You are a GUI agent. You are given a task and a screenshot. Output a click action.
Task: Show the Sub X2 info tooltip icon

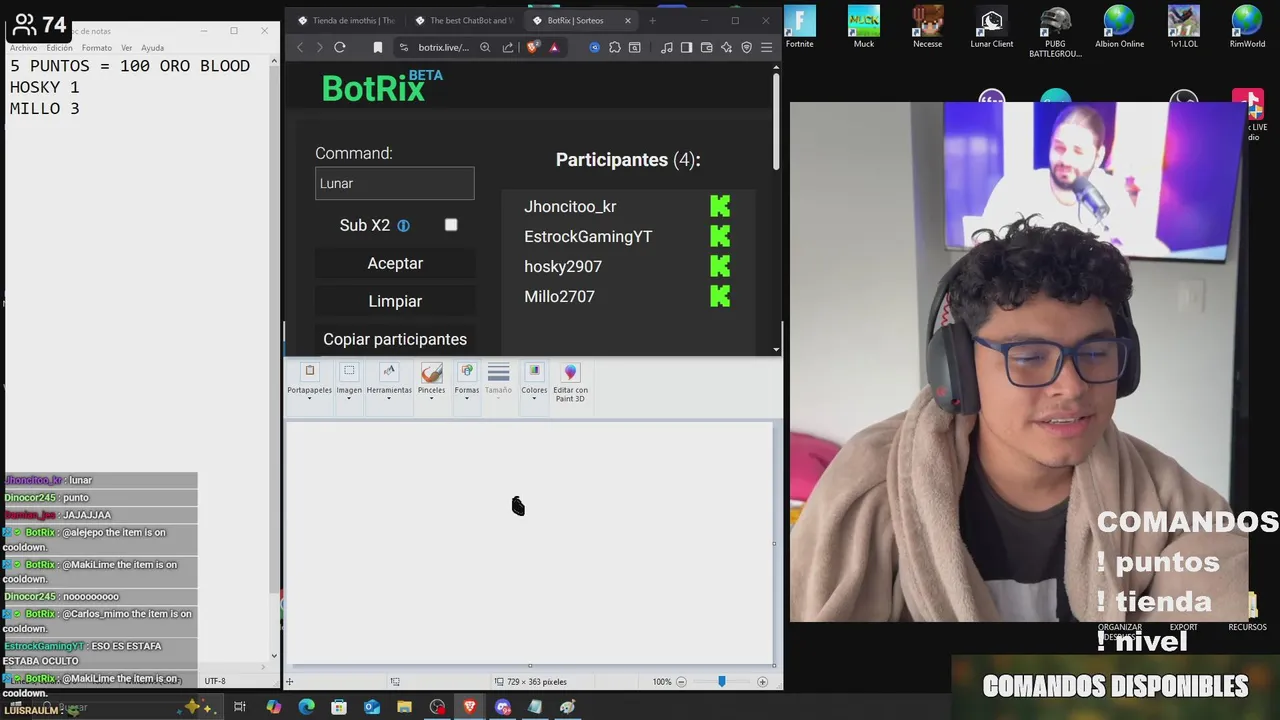pyautogui.click(x=403, y=226)
